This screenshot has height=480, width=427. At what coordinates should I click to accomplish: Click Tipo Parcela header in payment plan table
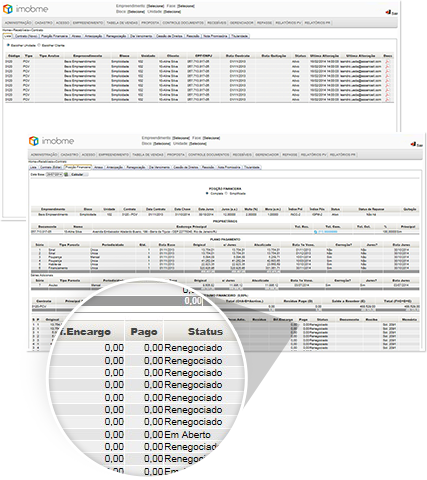[69, 245]
